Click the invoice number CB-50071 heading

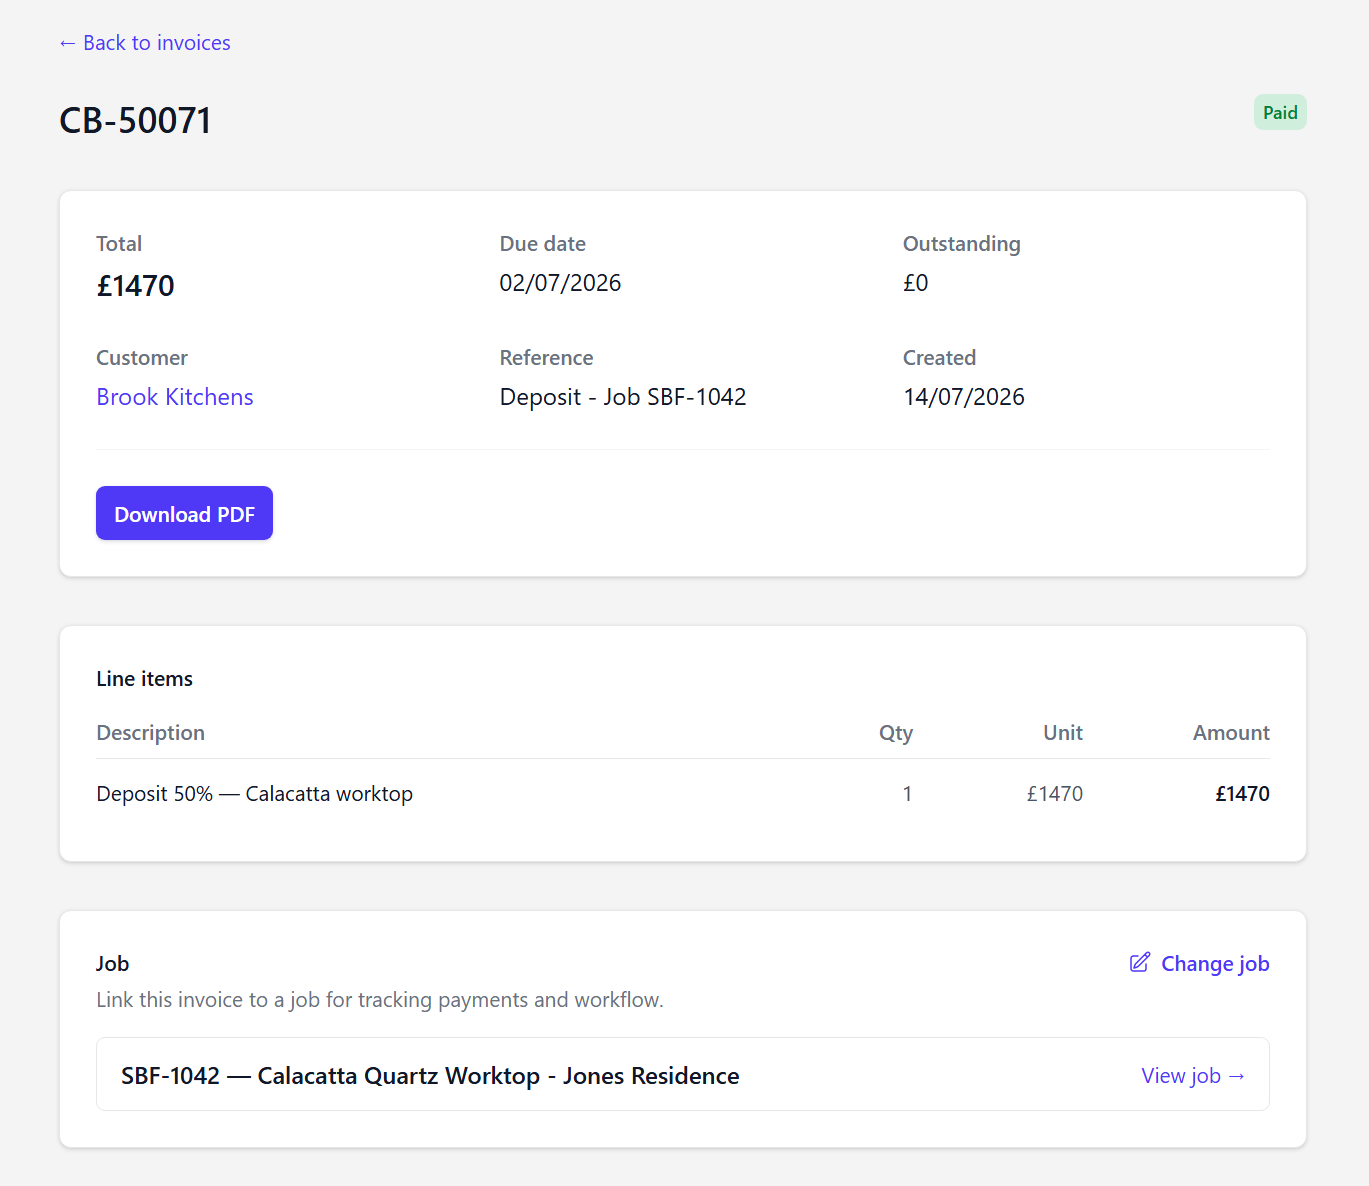pyautogui.click(x=135, y=121)
